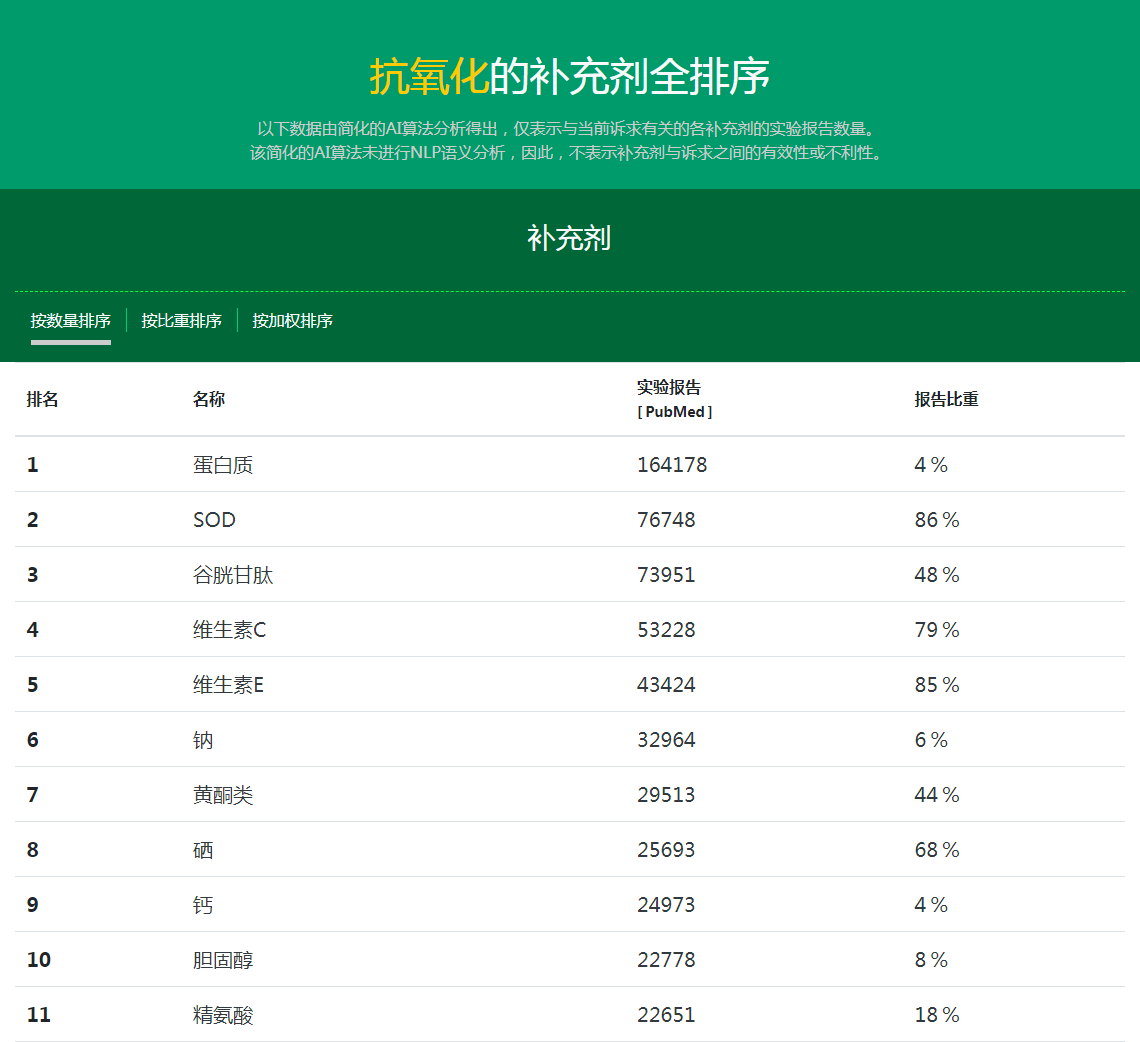Open the 维生素E supplement row
1140x1042 pixels.
229,685
